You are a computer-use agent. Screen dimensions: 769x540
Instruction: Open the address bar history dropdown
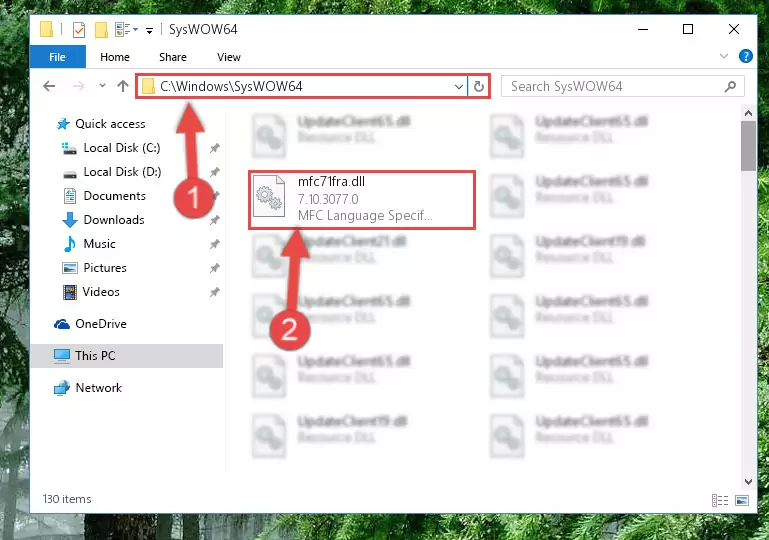tap(459, 87)
